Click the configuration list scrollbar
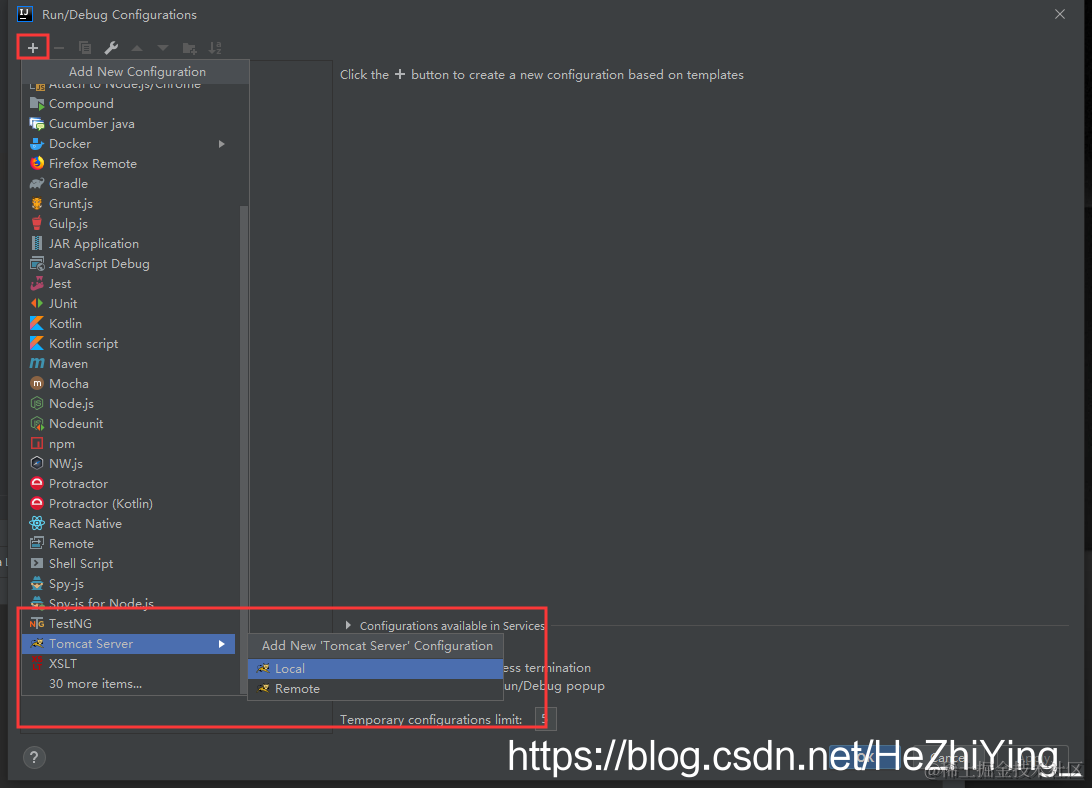The image size is (1092, 788). pos(244,449)
